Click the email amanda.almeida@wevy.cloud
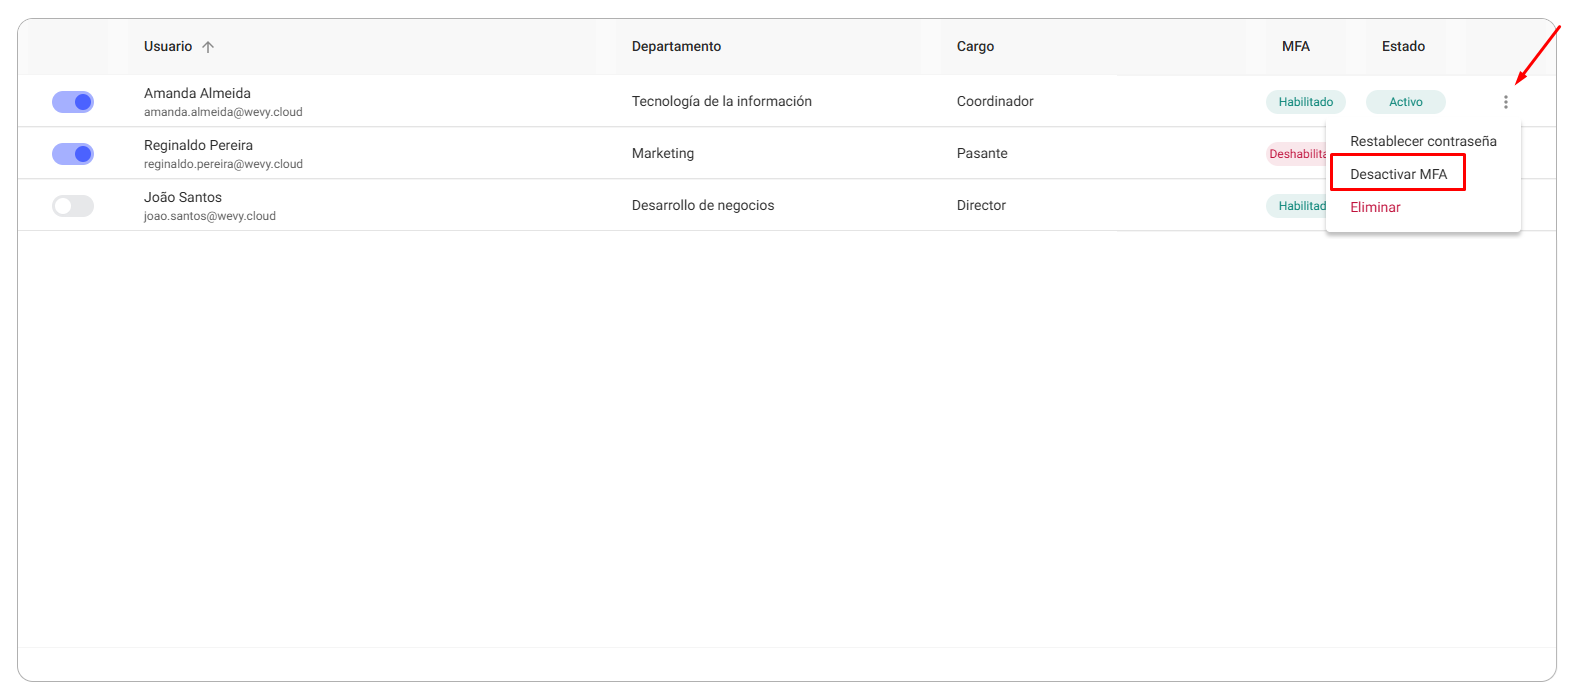This screenshot has width=1574, height=697. point(223,112)
